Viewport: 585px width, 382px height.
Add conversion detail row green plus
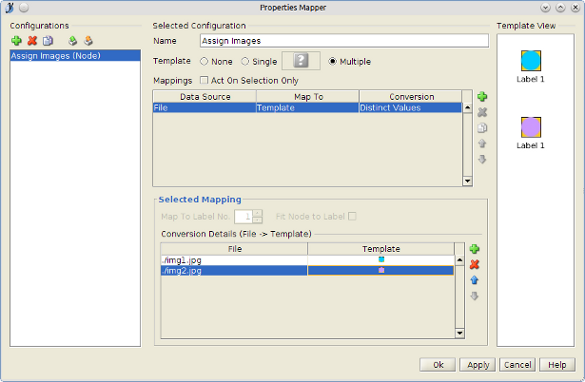click(x=474, y=249)
